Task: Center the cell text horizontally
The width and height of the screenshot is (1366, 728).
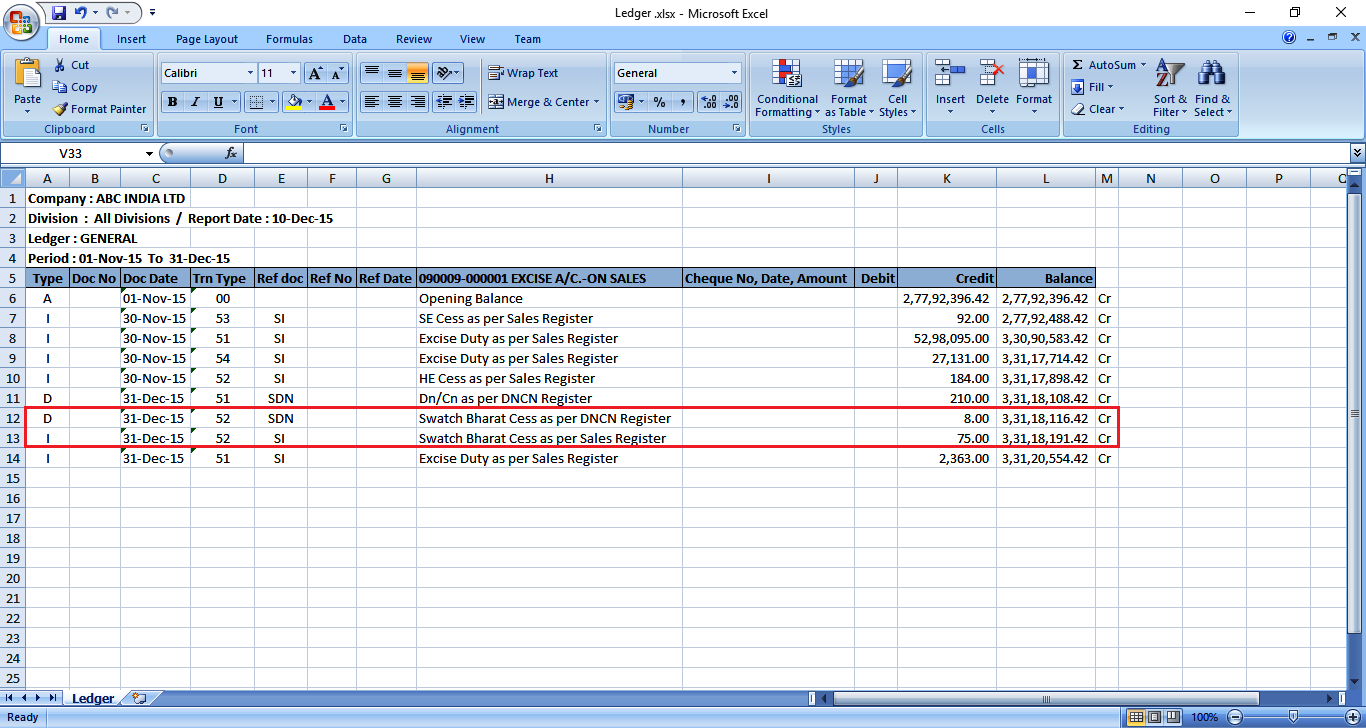Action: tap(394, 102)
